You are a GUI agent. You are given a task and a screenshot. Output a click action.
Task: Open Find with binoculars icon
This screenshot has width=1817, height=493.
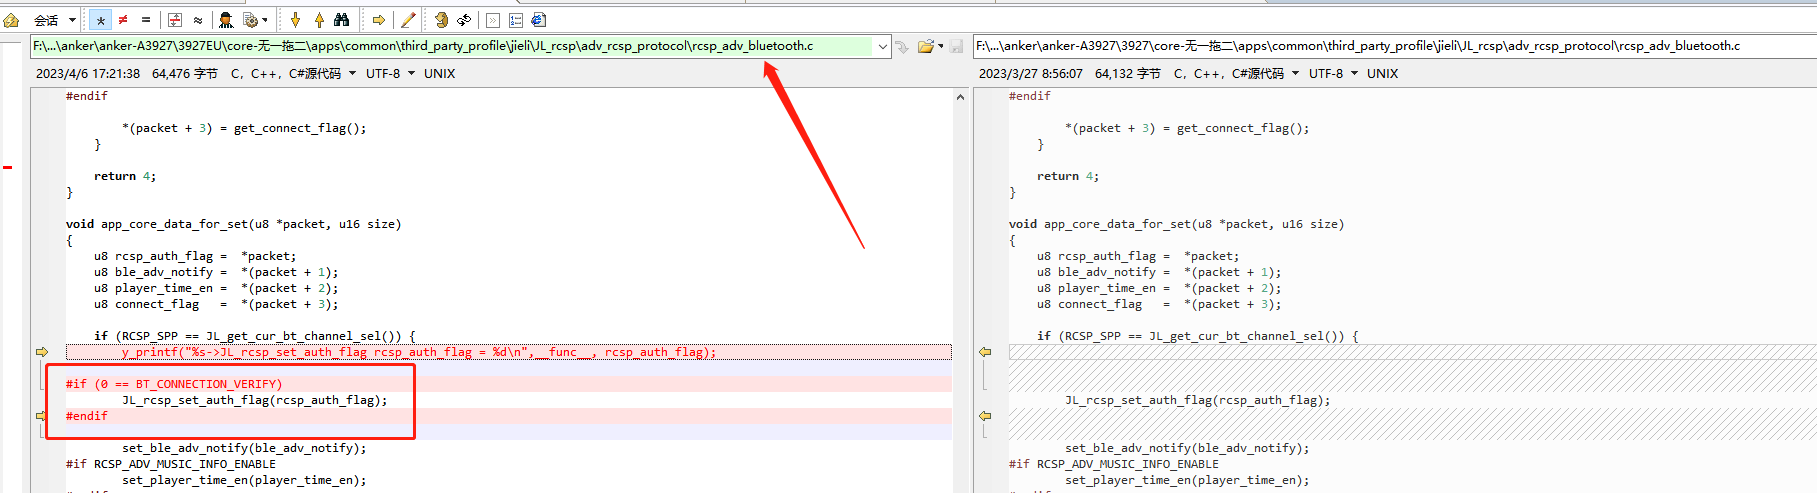click(x=342, y=20)
